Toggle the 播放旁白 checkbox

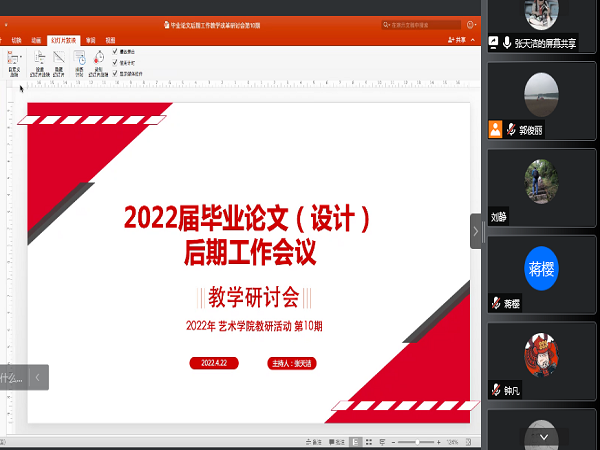click(115, 51)
